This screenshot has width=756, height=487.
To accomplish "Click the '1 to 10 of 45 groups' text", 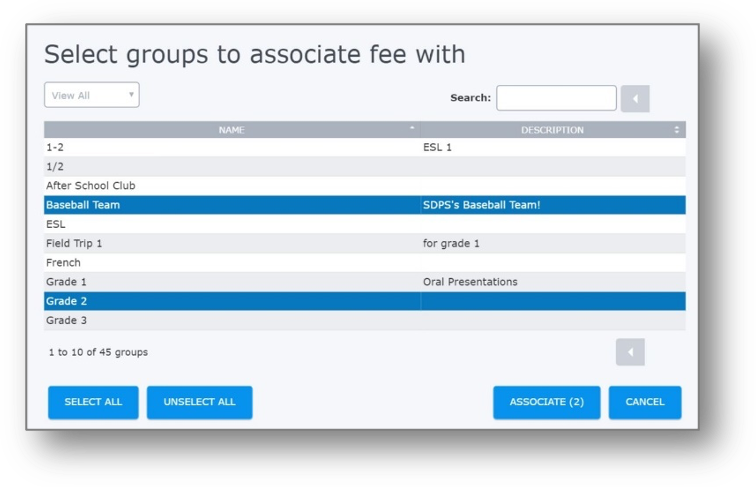I will coord(98,352).
